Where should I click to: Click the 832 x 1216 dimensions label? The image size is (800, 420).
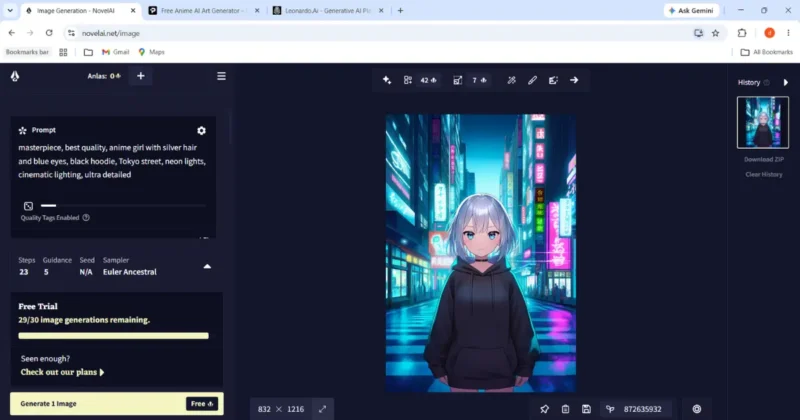click(x=281, y=409)
